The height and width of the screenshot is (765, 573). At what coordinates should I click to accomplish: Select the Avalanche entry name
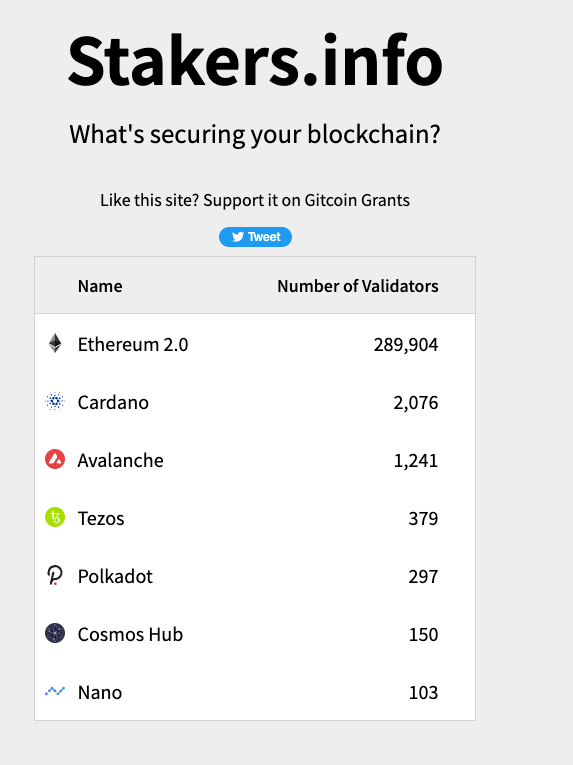coord(121,461)
